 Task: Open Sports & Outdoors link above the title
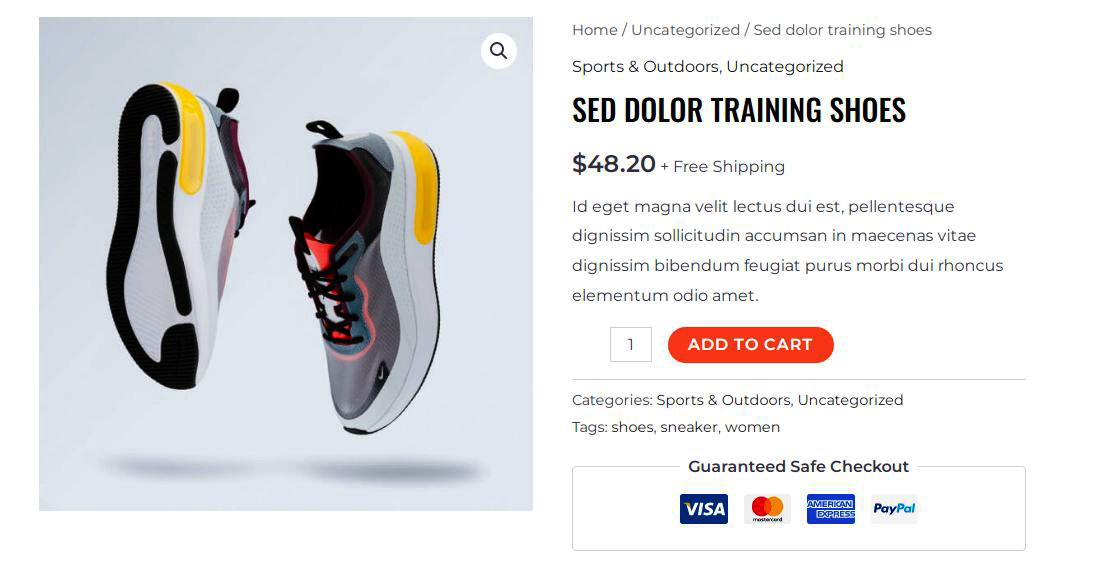pyautogui.click(x=645, y=66)
